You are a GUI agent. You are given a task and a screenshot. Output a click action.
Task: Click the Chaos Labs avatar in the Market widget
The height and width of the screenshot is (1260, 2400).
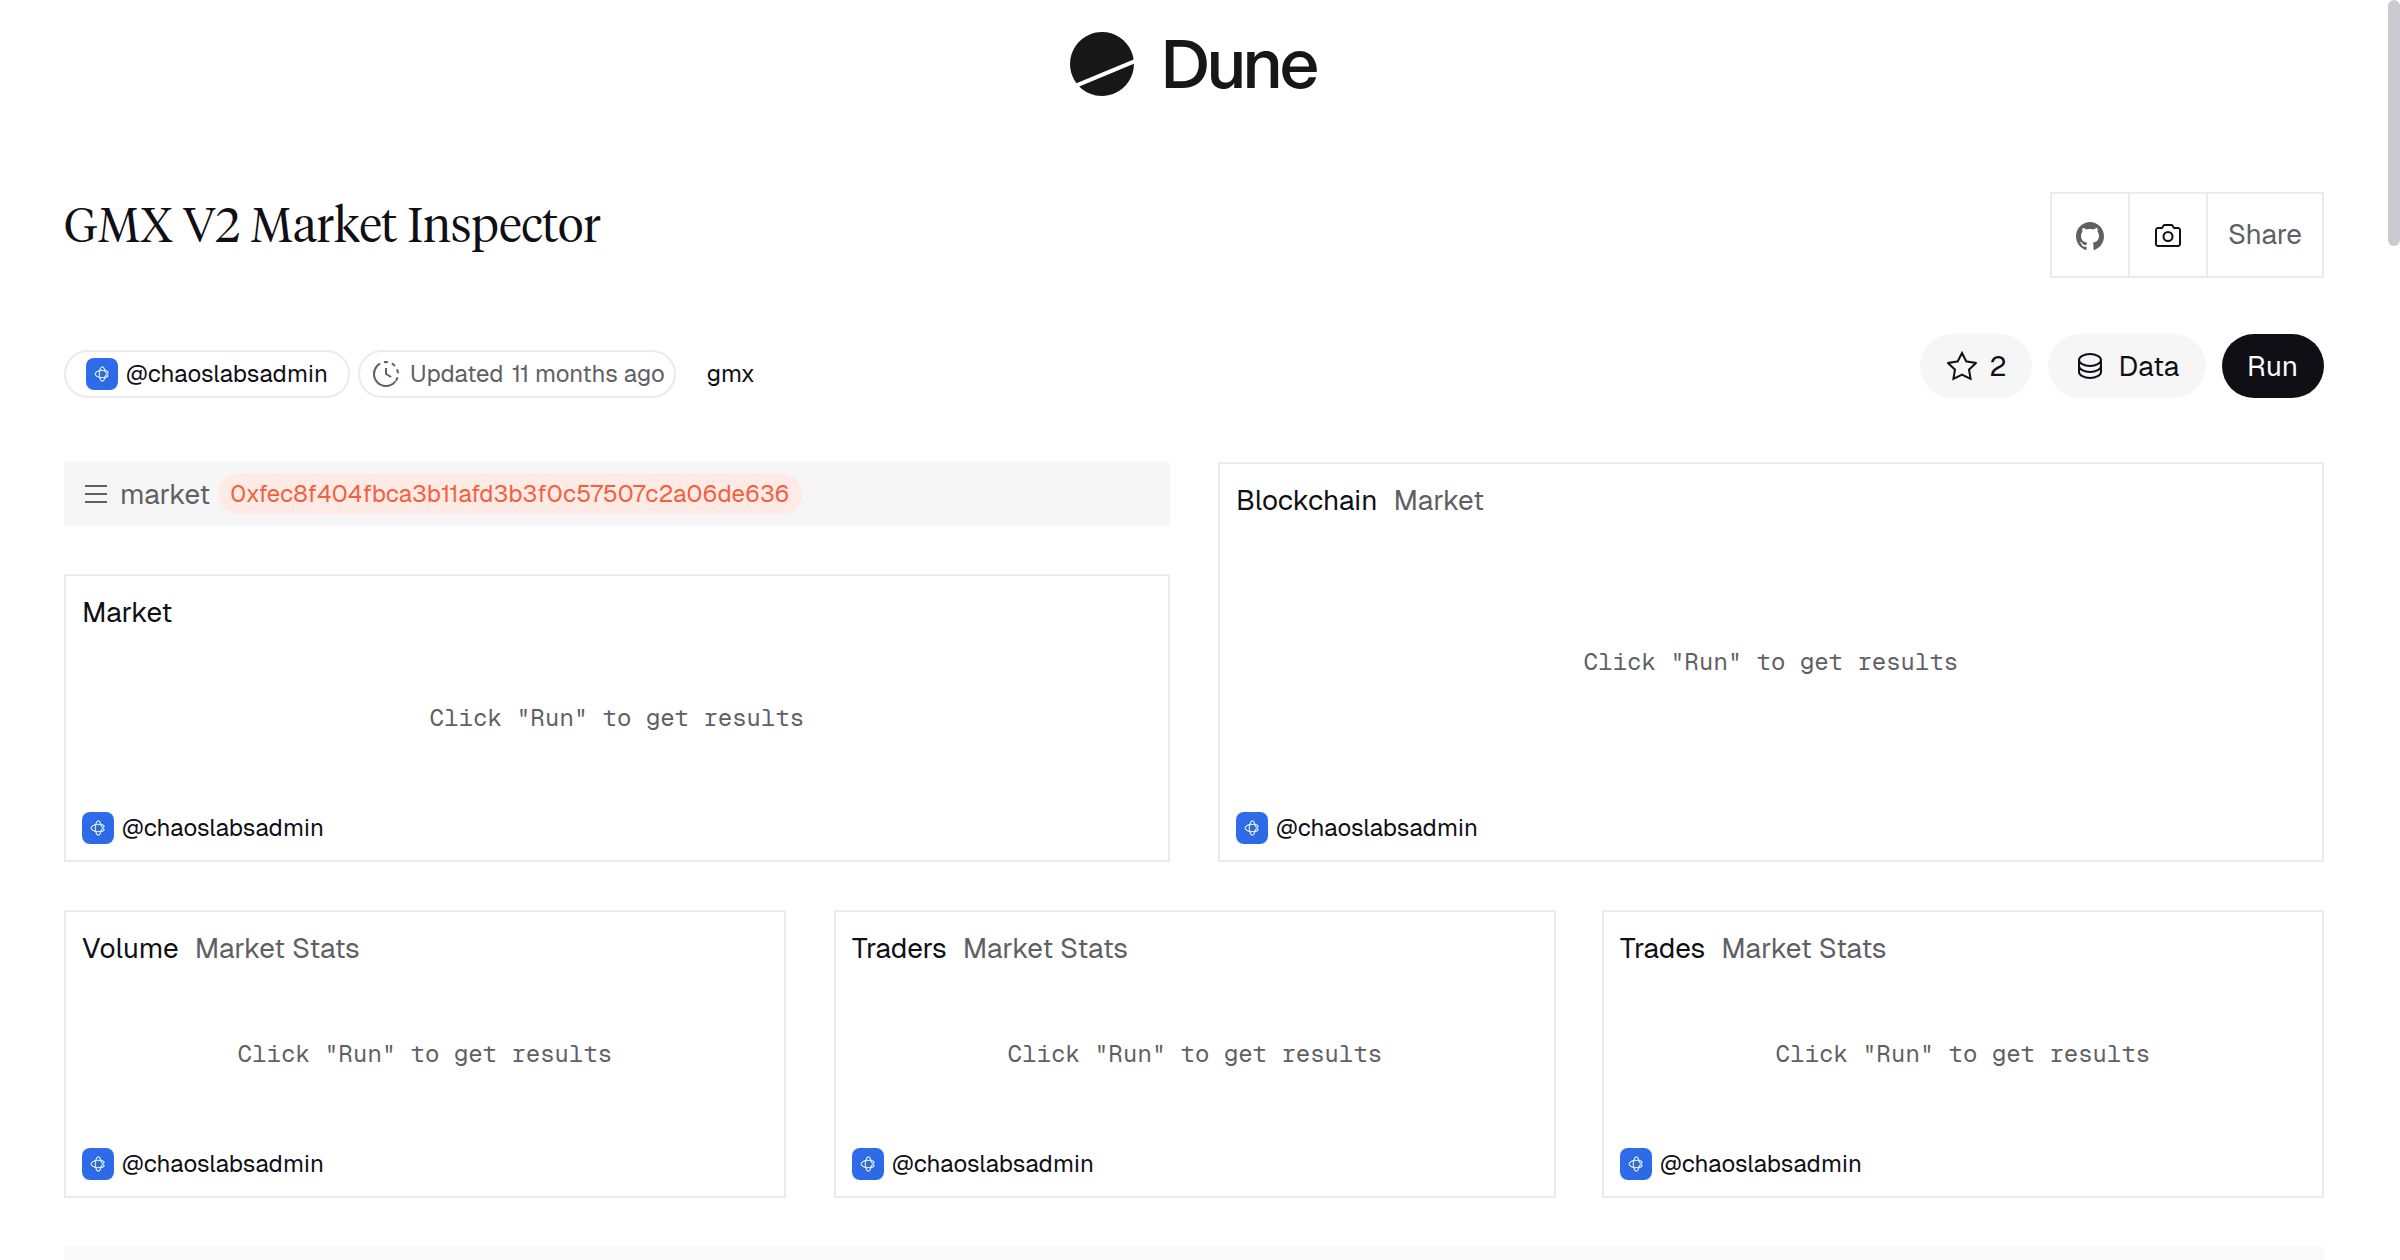tap(98, 828)
